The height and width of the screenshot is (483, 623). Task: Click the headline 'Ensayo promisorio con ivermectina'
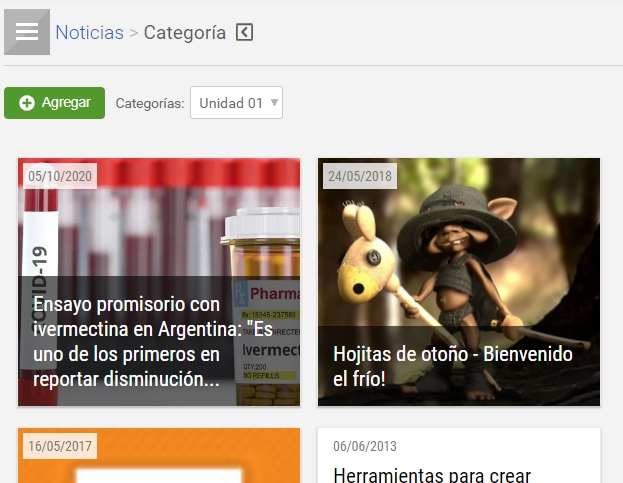[153, 342]
